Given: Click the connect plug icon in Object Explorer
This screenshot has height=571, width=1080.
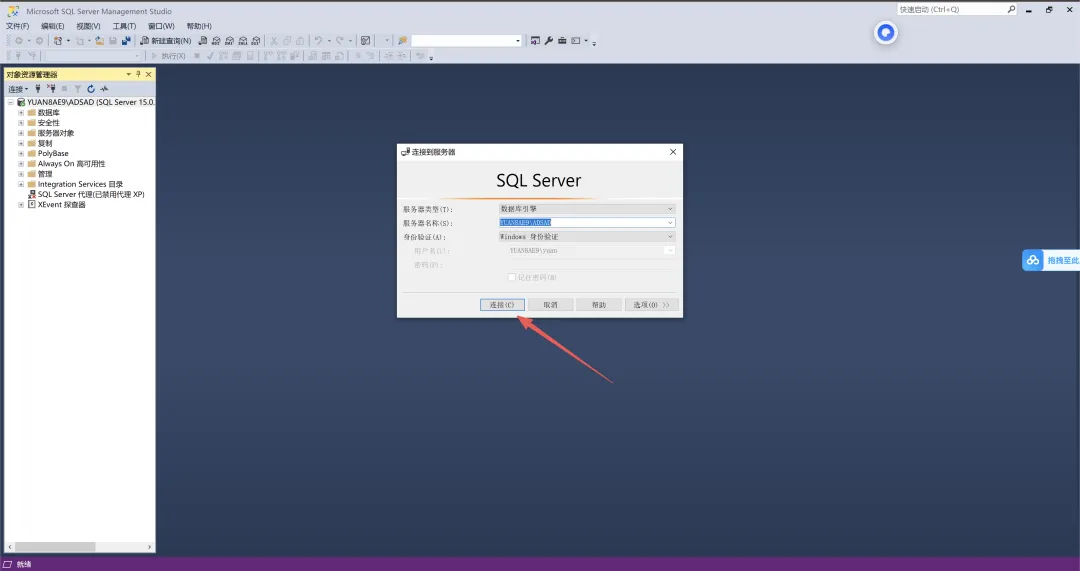Looking at the screenshot, I should coord(38,89).
